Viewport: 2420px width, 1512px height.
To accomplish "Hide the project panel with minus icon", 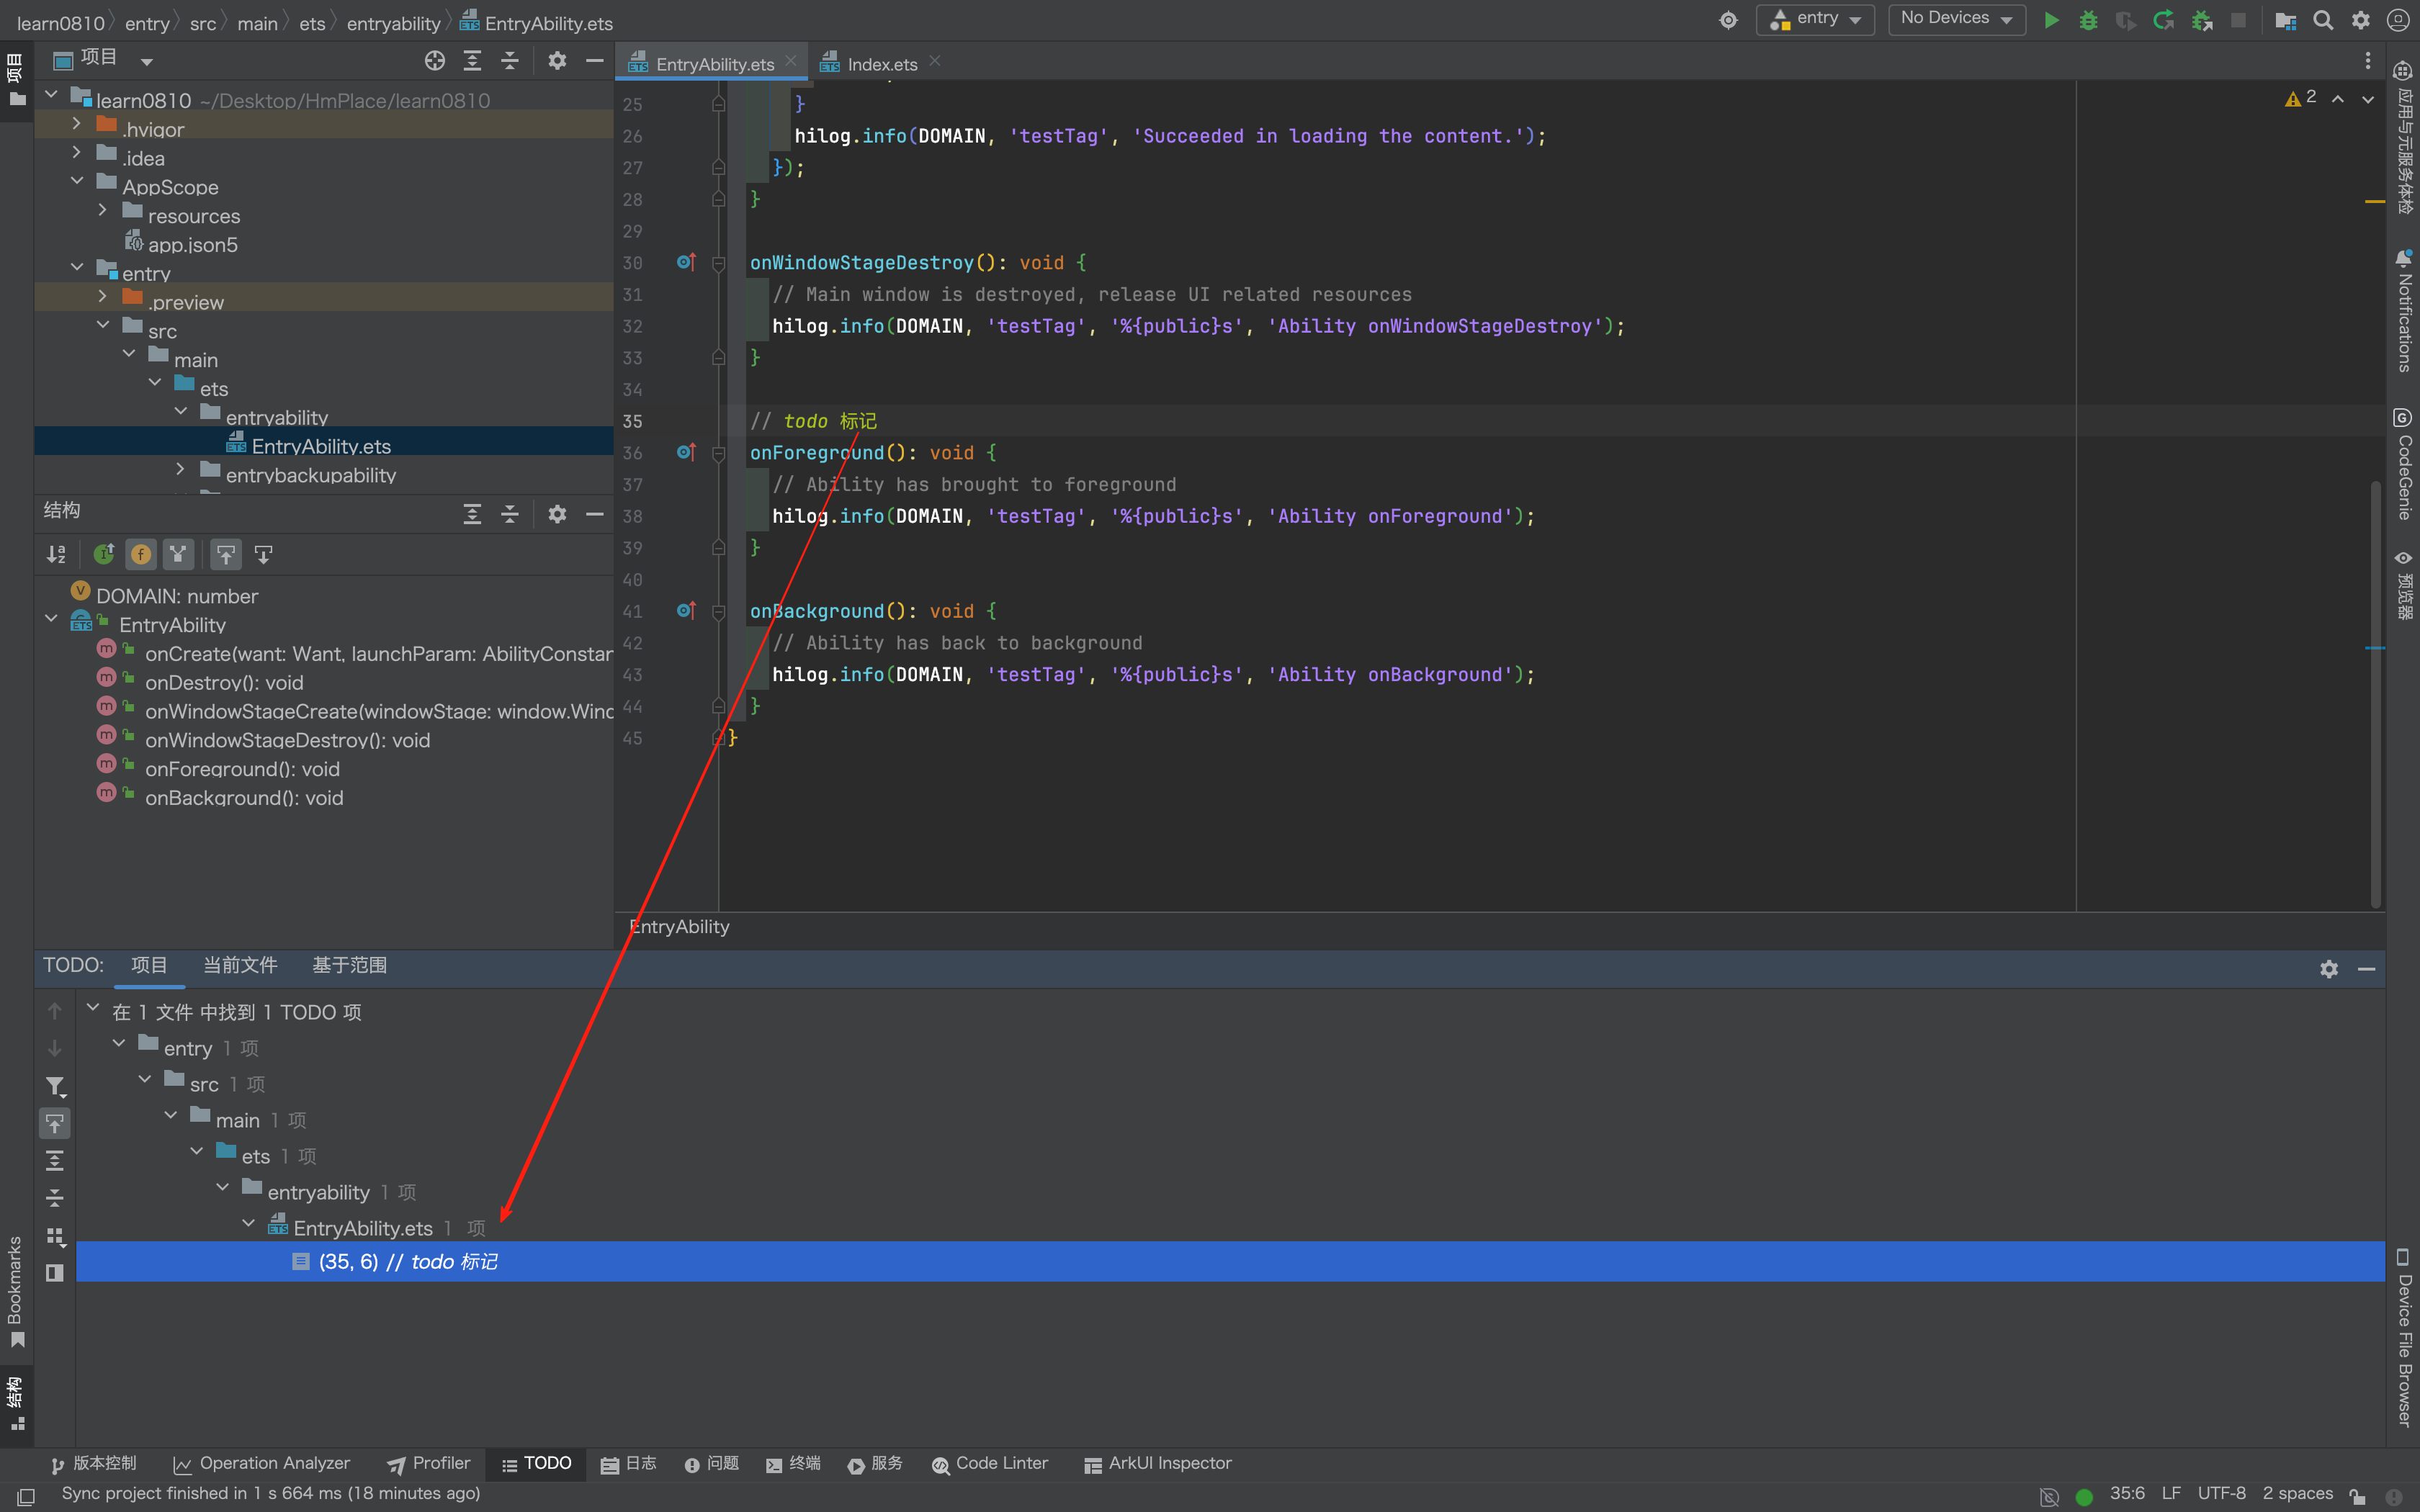I will tap(594, 61).
